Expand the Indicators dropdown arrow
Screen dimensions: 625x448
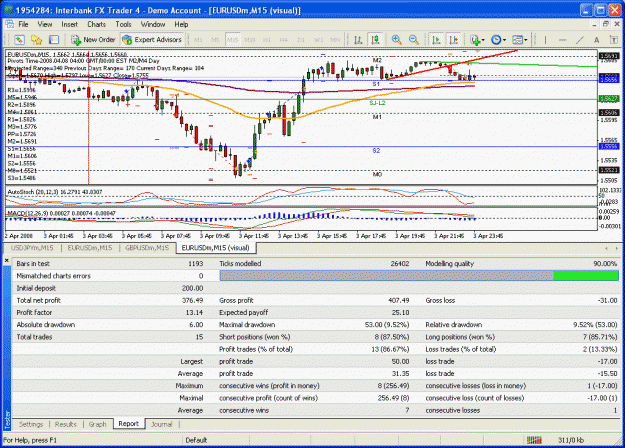tap(483, 40)
